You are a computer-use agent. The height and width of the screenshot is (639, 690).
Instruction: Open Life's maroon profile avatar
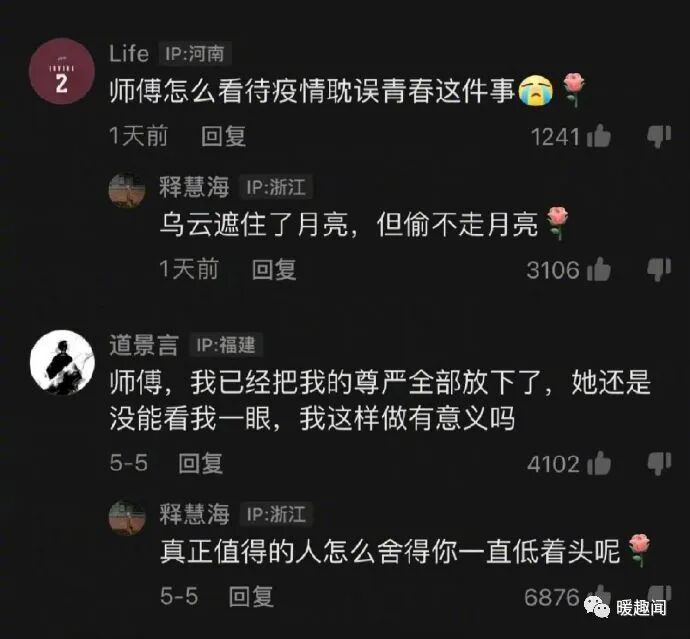click(x=62, y=71)
